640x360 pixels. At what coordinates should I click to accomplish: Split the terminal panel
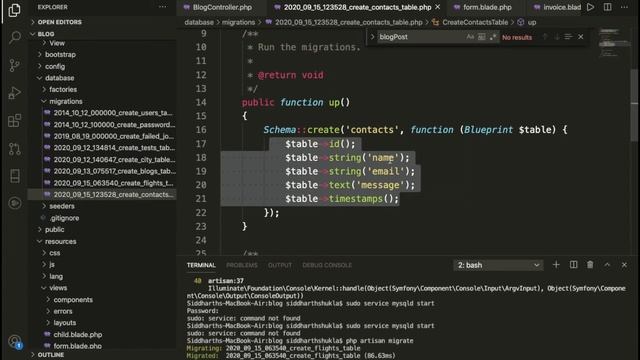(573, 265)
